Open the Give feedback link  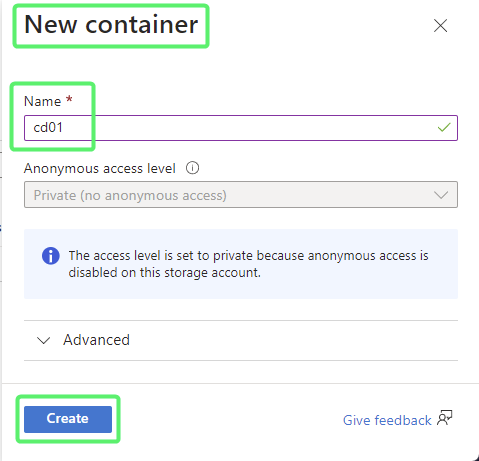point(387,420)
